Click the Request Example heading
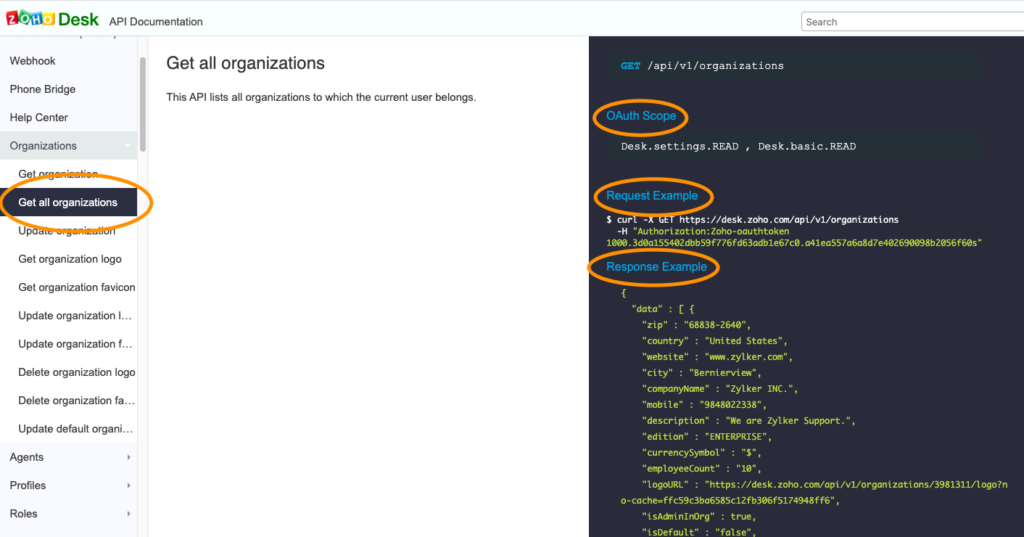The image size is (1024, 537). [x=652, y=195]
